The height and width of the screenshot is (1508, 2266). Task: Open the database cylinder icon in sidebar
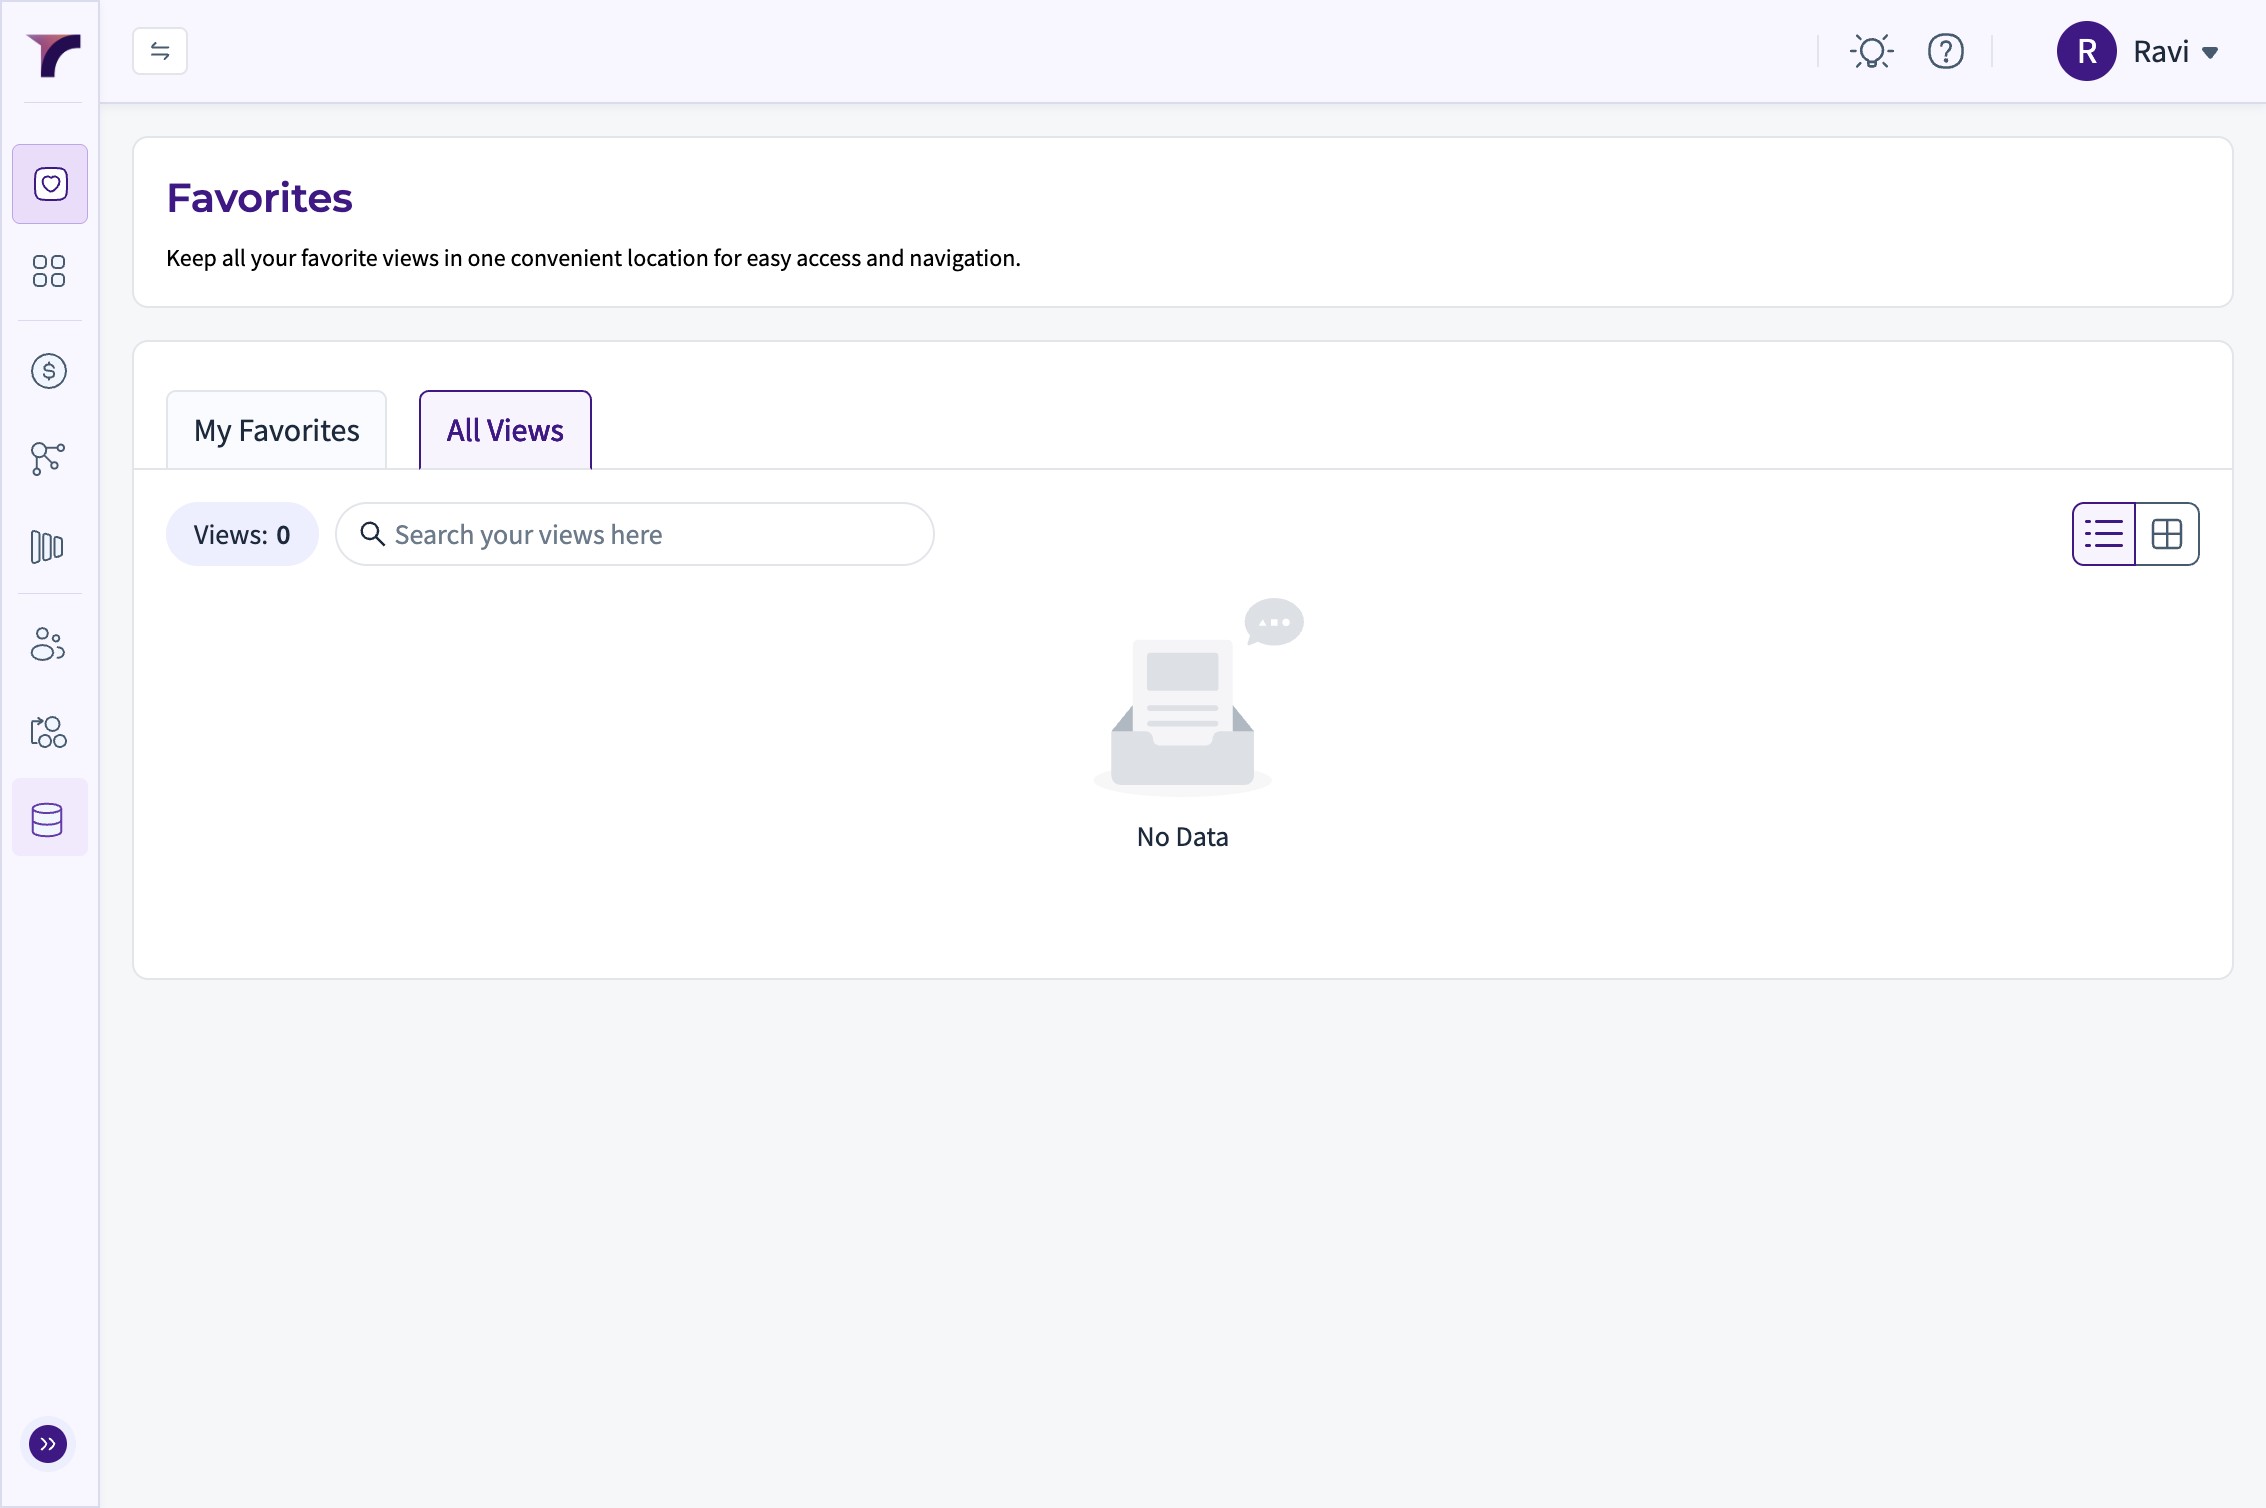click(48, 819)
